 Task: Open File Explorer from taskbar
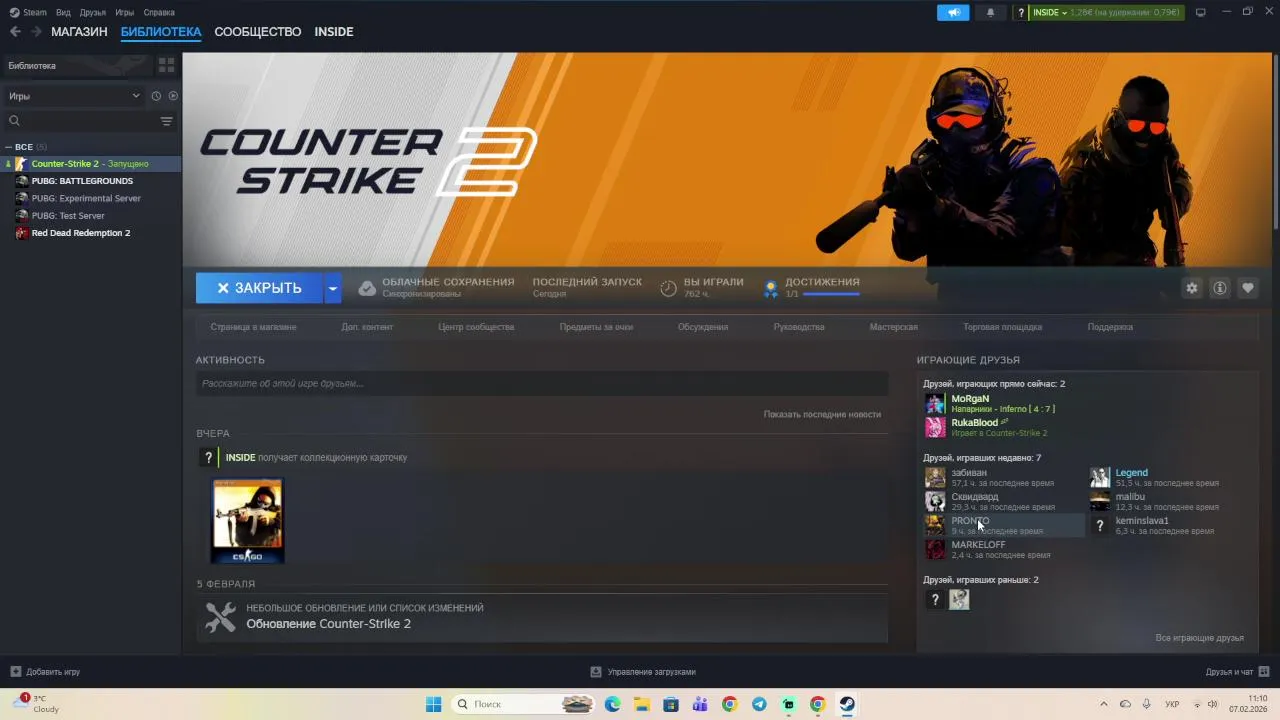point(641,704)
